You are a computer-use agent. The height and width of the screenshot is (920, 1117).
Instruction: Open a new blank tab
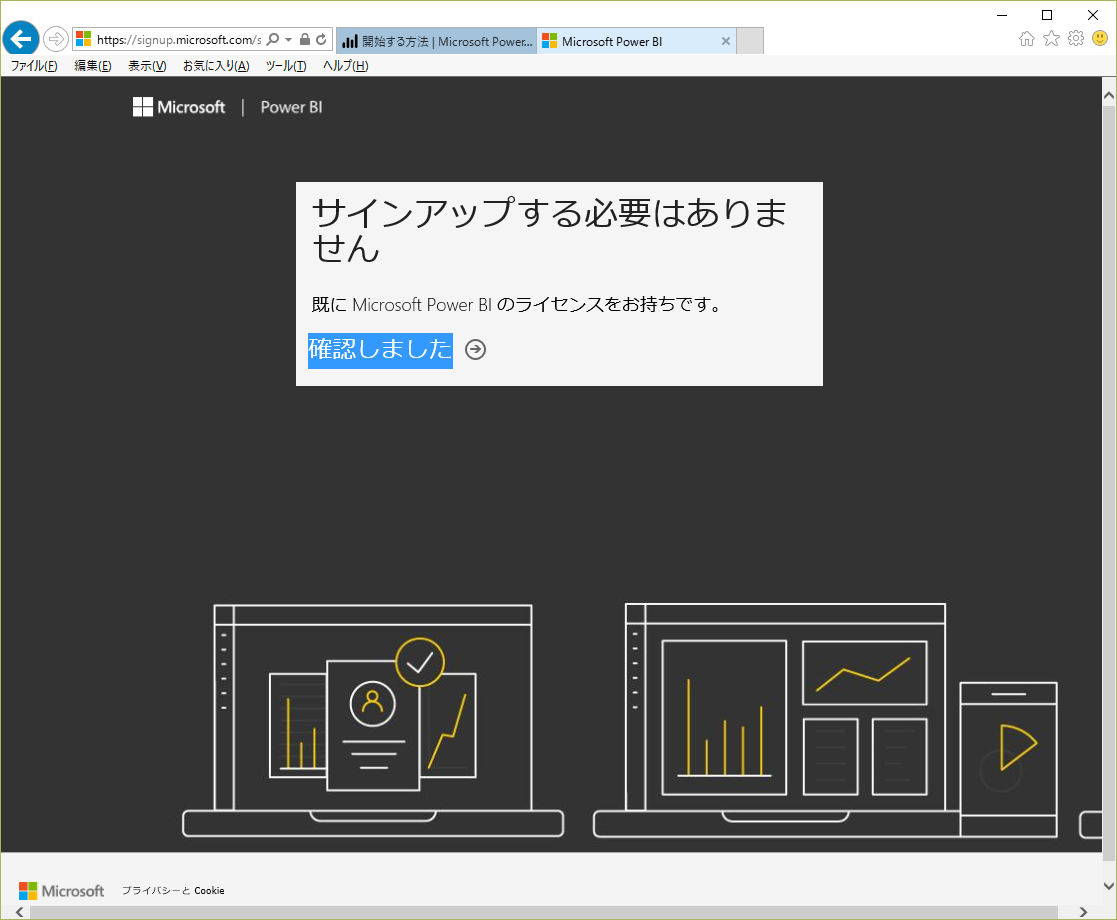coord(749,41)
